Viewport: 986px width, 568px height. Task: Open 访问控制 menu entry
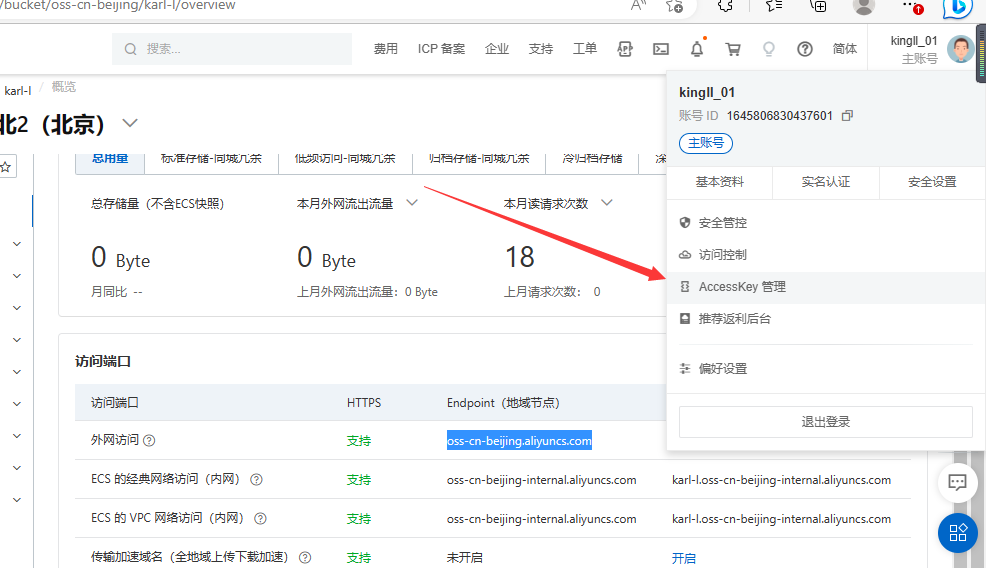[x=826, y=255]
